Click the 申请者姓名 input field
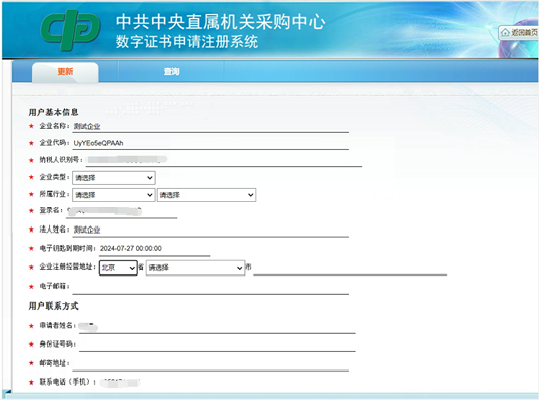 pos(217,326)
